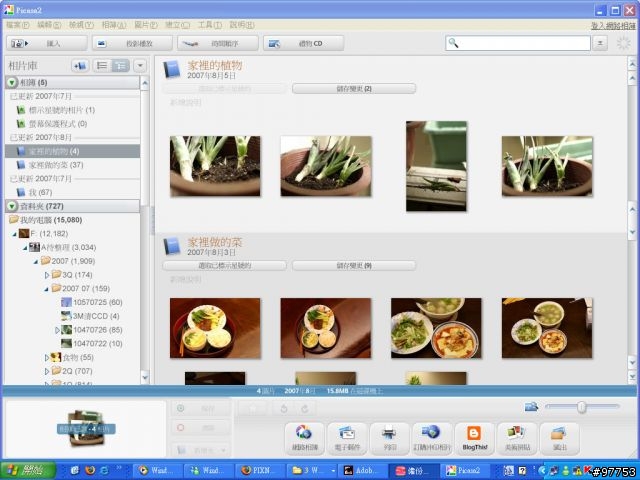Click the Print printer button
640x480 pixels.
coord(390,438)
